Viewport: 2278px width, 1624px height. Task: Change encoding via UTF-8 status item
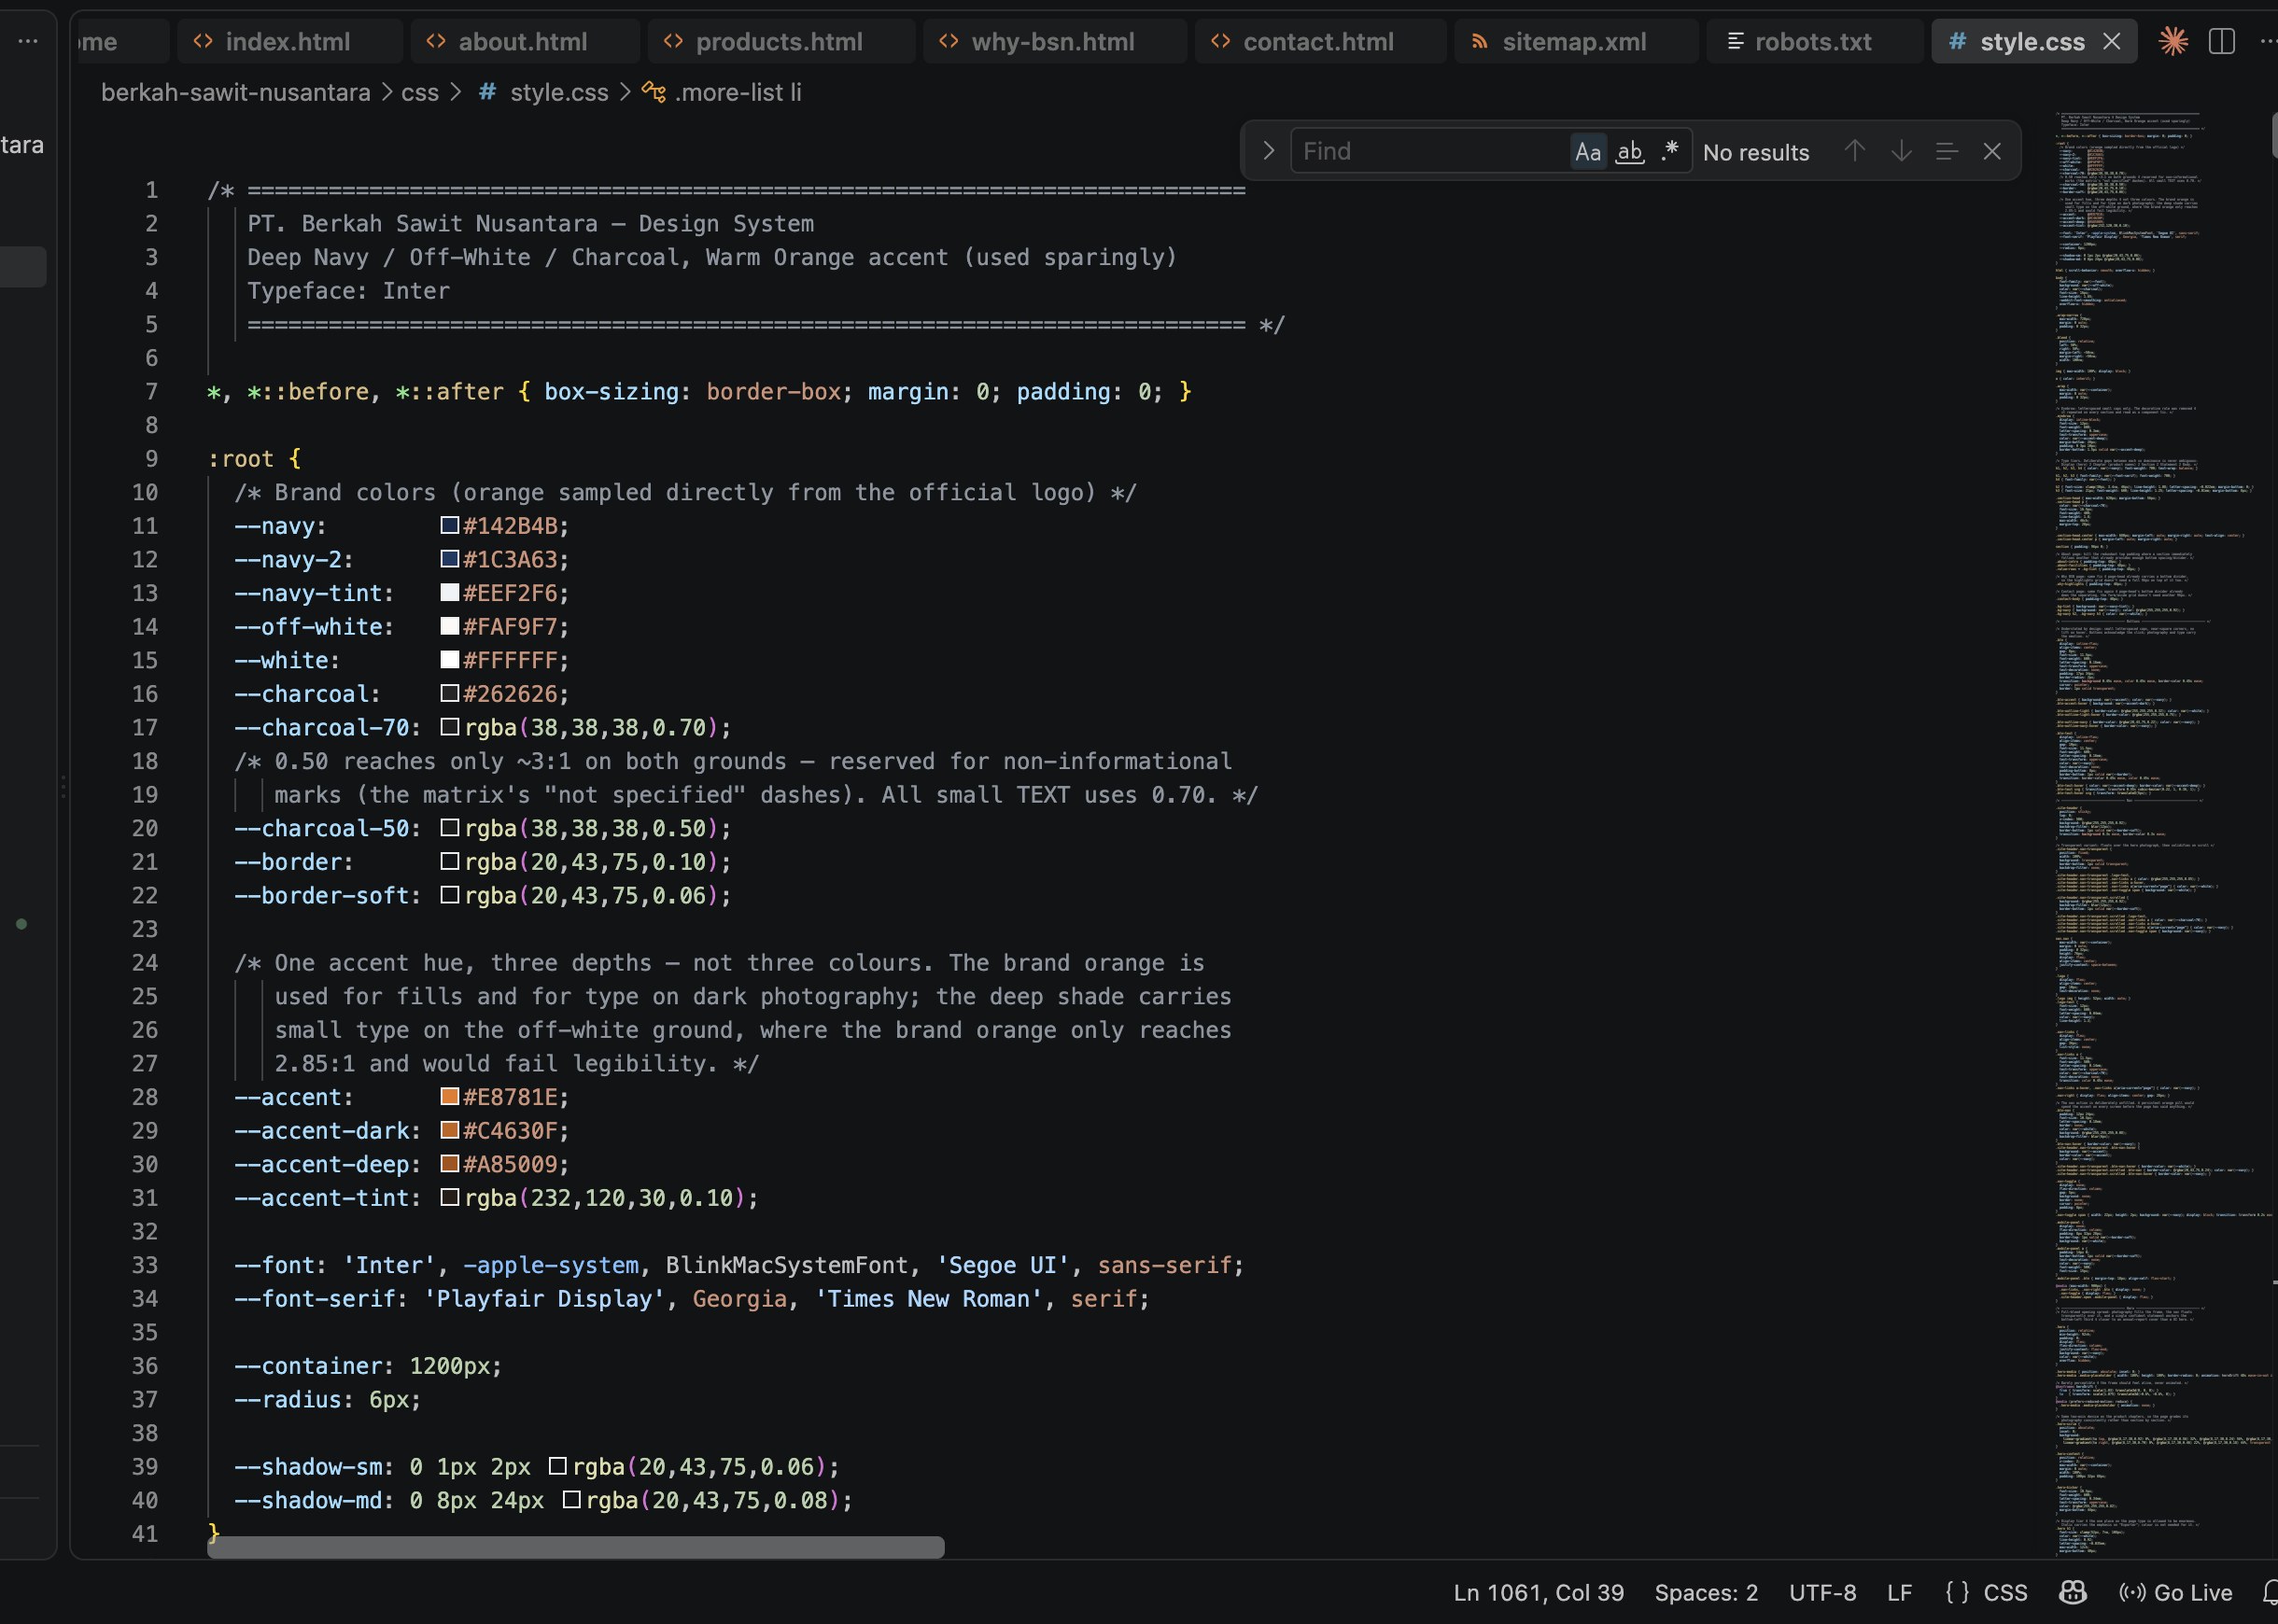pos(1822,1592)
